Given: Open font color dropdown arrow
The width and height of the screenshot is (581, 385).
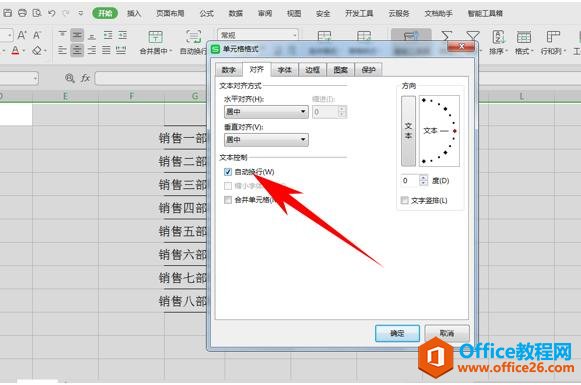Looking at the screenshot, I should [x=24, y=50].
